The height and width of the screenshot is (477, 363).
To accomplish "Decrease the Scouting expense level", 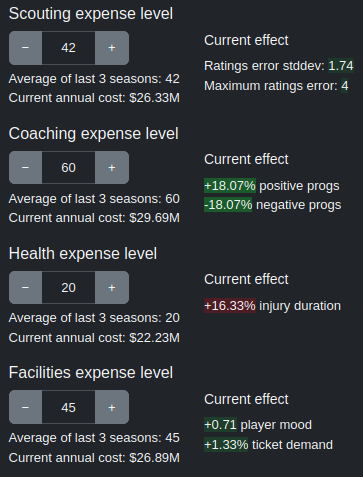I will [25, 48].
